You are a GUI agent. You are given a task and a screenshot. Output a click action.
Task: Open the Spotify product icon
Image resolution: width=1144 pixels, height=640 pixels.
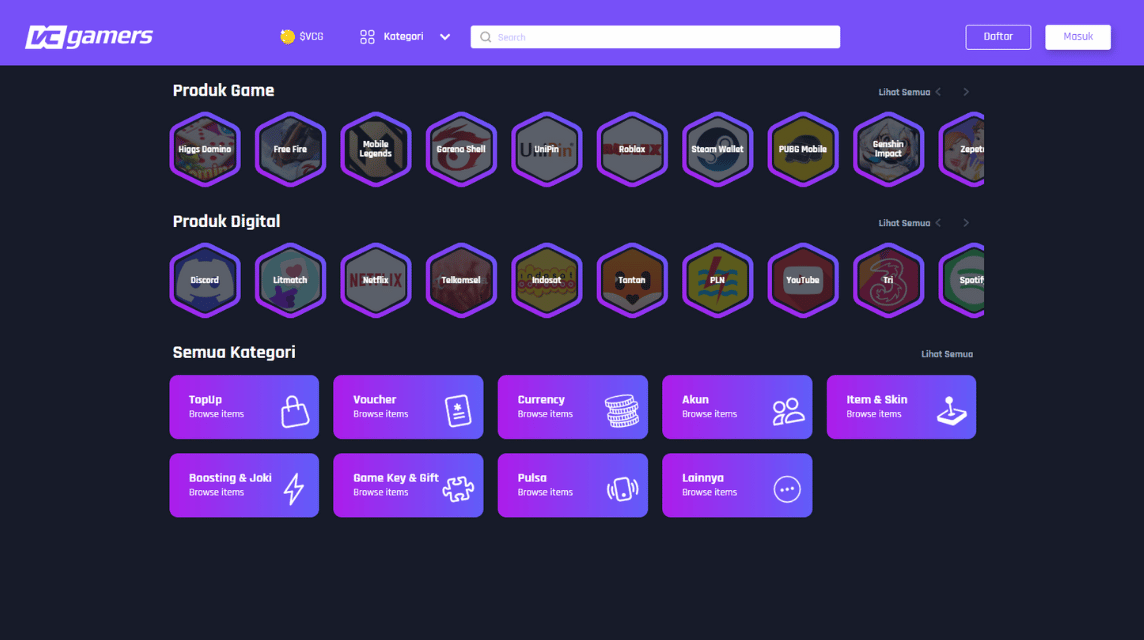[x=962, y=280]
